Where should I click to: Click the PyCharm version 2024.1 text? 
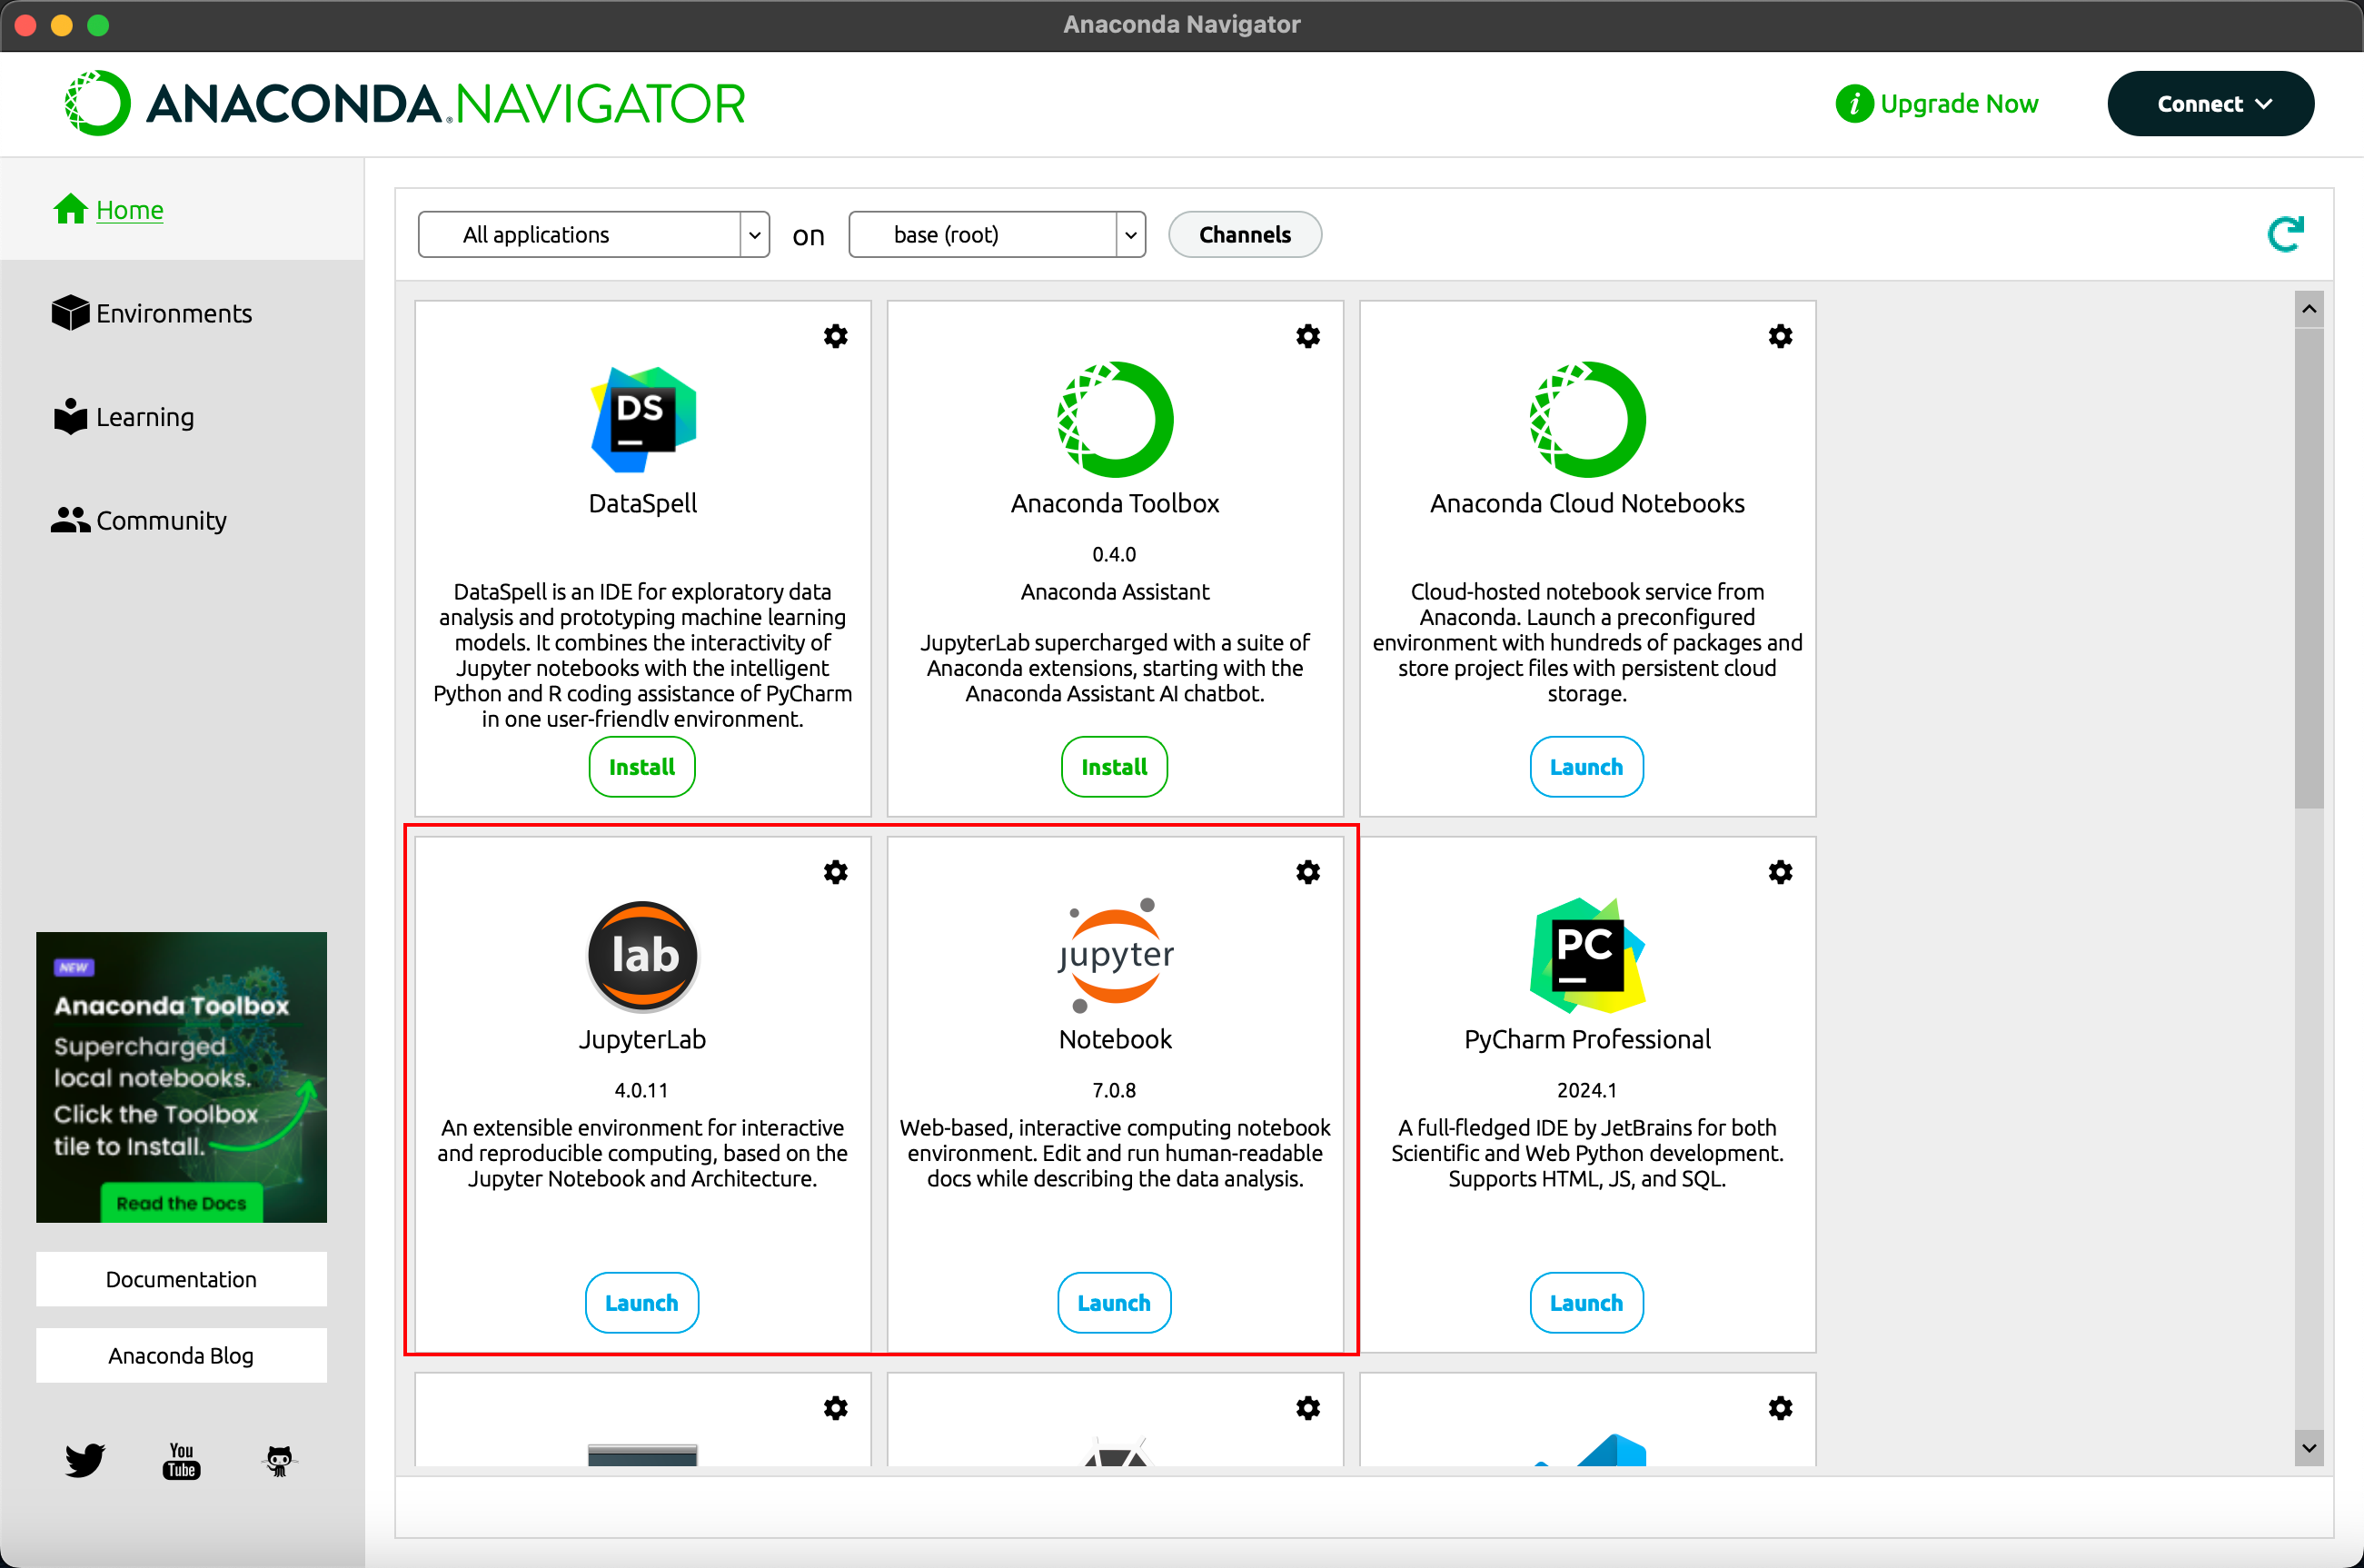pos(1587,1090)
